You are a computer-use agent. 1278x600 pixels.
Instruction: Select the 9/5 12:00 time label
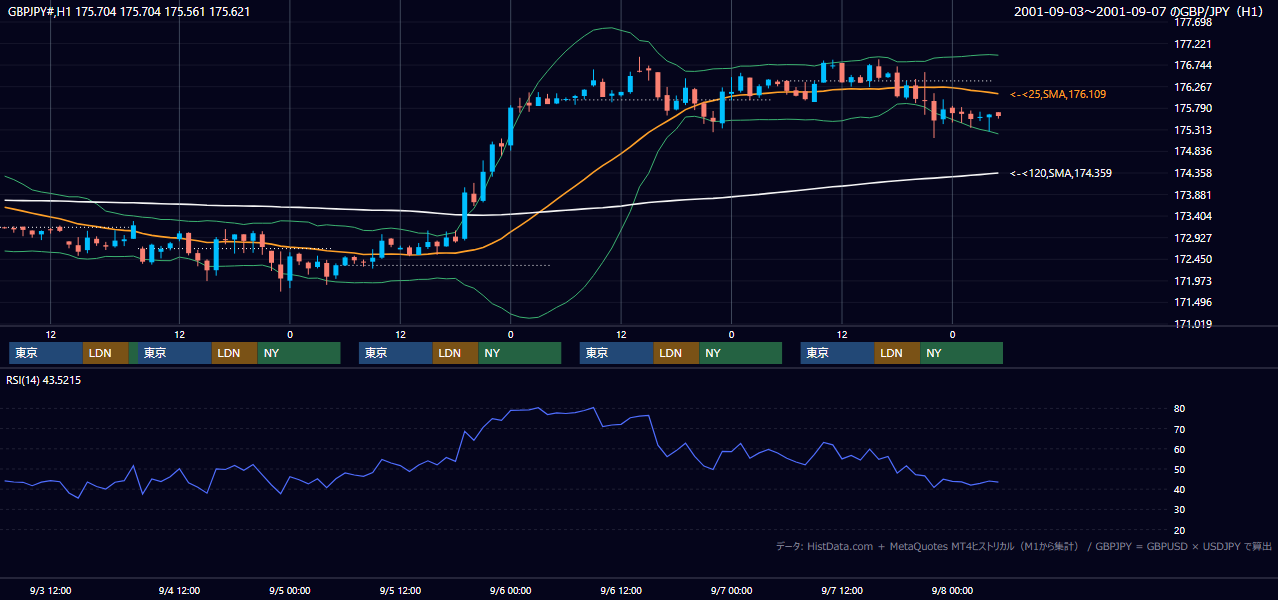click(400, 590)
